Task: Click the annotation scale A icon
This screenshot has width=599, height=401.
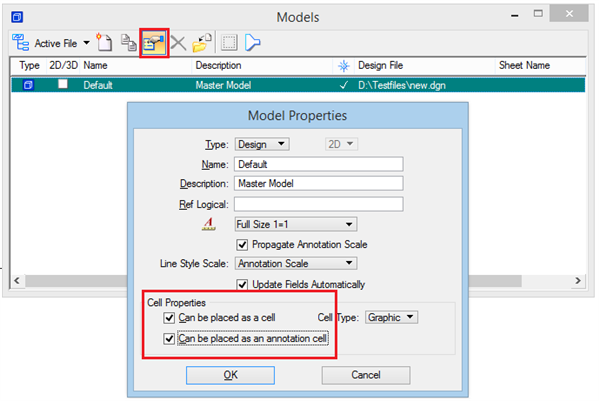Action: click(x=209, y=224)
